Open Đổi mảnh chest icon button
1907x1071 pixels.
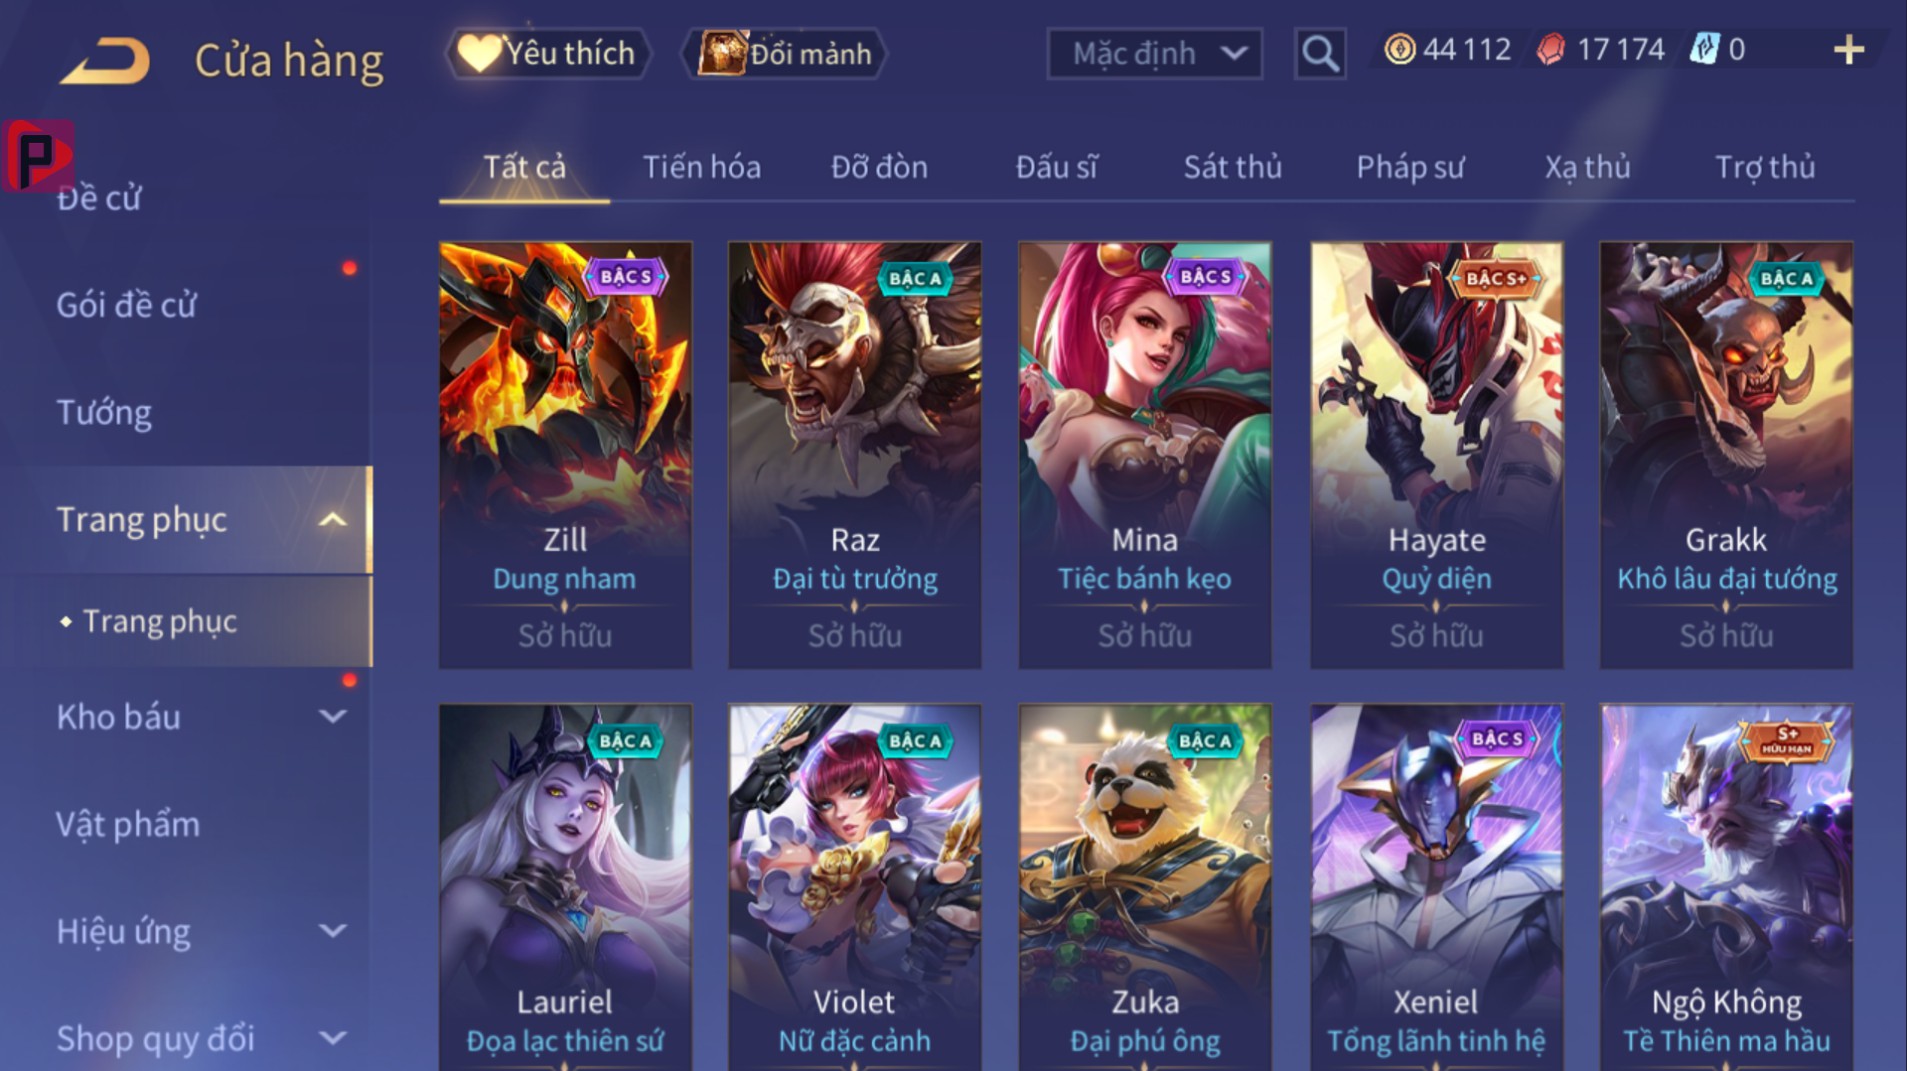point(784,53)
